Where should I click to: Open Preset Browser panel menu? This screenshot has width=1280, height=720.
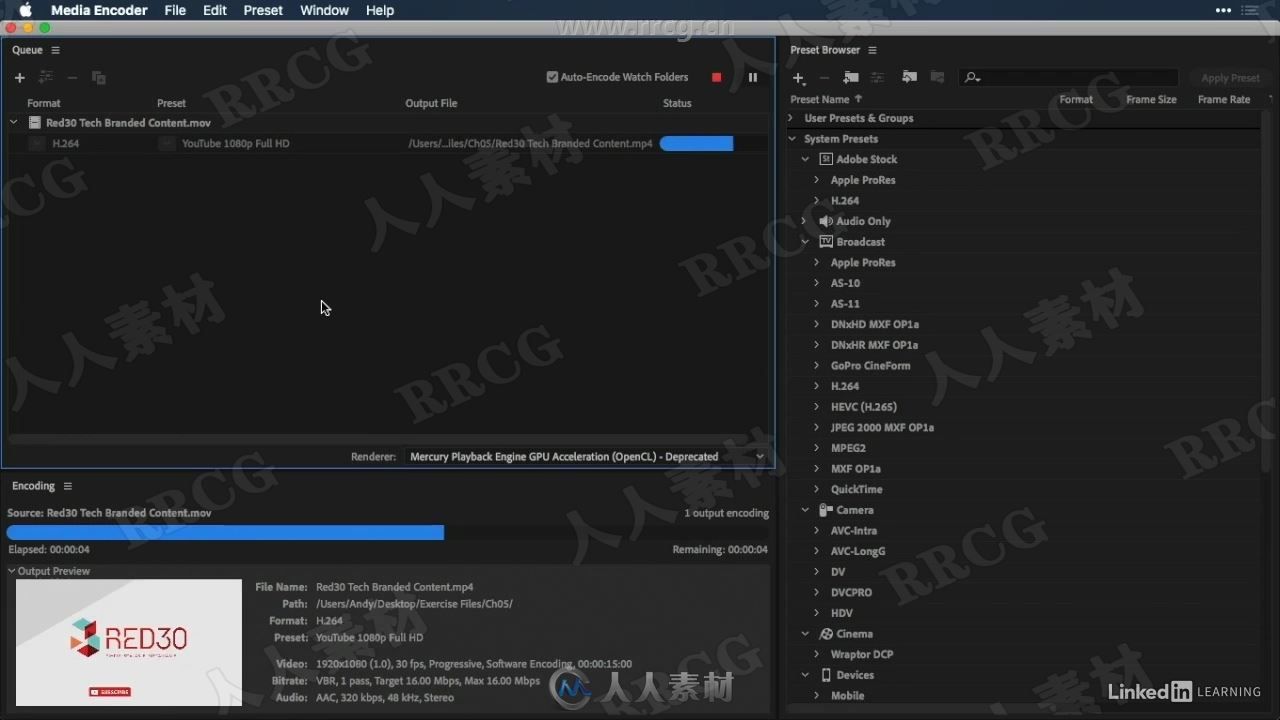[872, 50]
